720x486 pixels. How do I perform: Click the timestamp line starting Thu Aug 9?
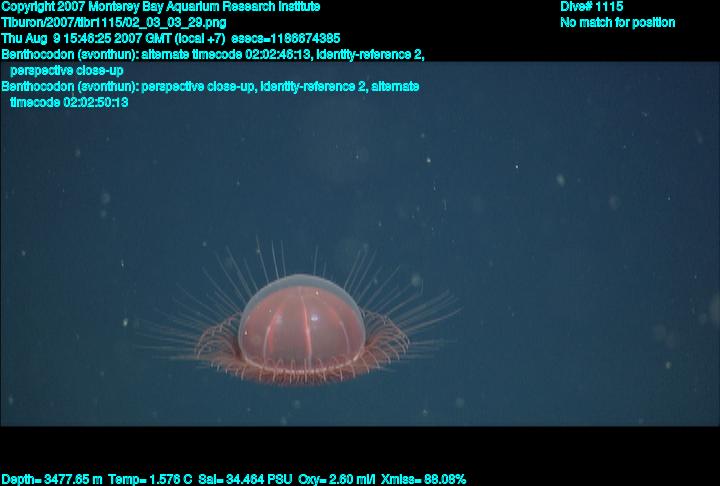[x=170, y=38]
